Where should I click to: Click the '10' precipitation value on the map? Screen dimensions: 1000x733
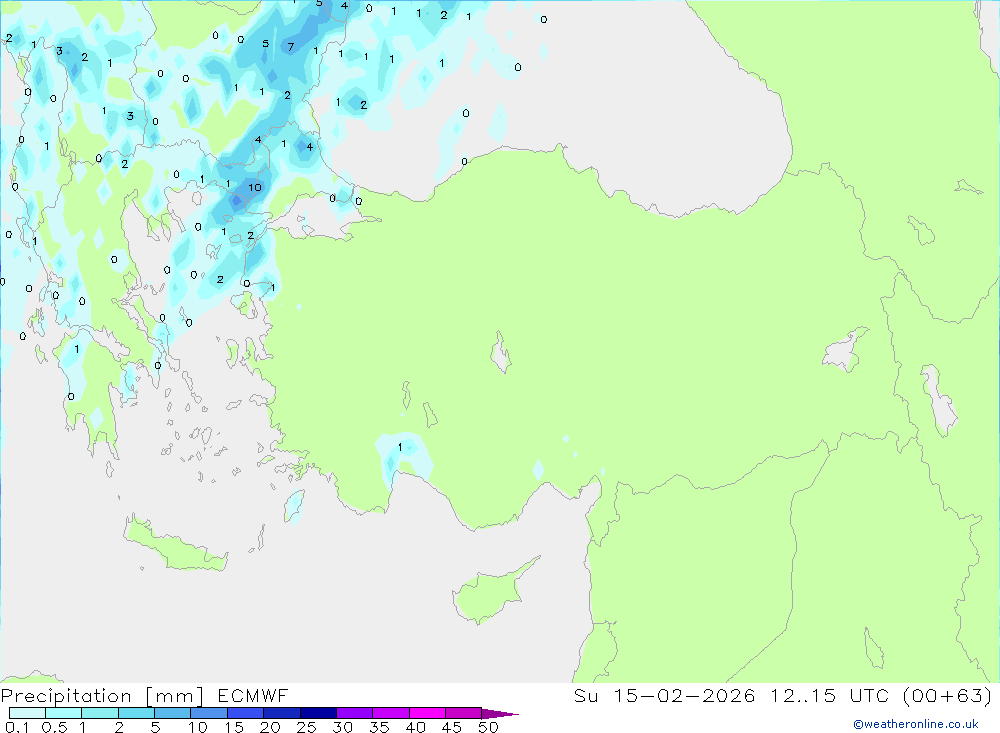[x=255, y=187]
